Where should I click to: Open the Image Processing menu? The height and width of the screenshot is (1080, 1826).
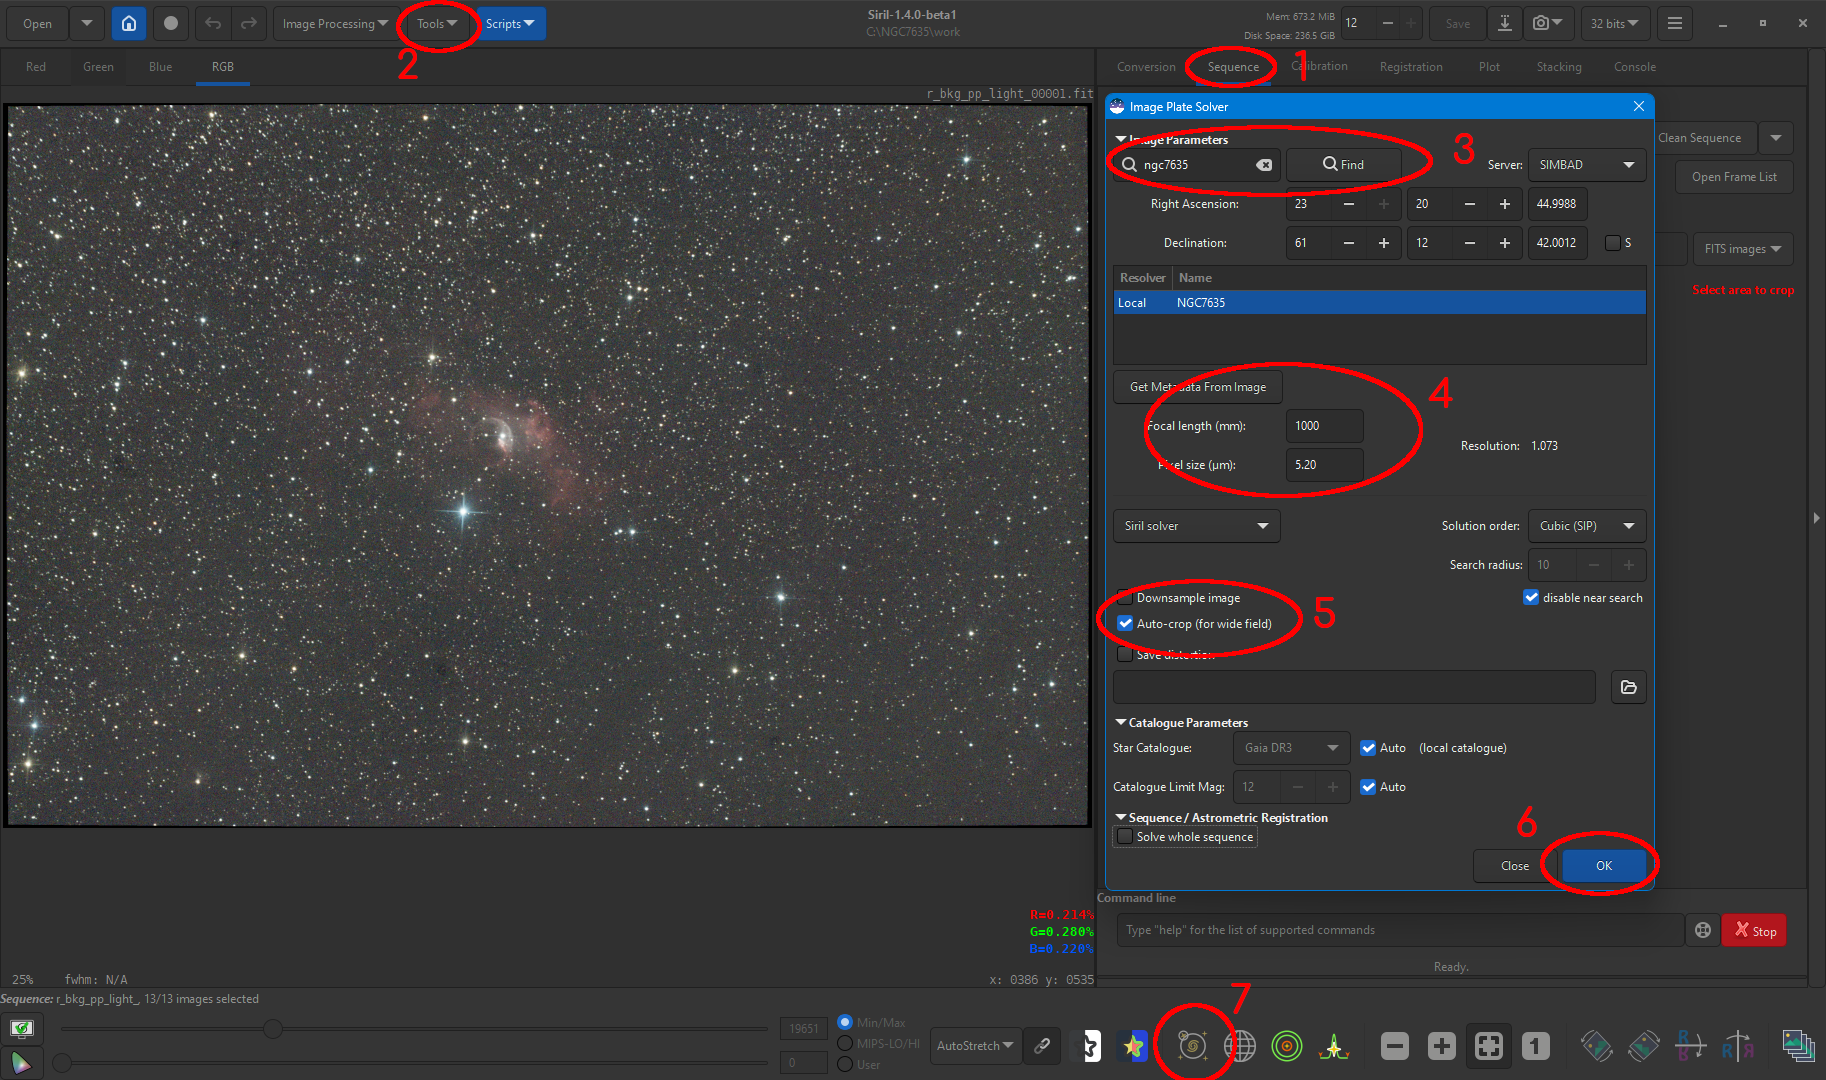click(x=334, y=23)
